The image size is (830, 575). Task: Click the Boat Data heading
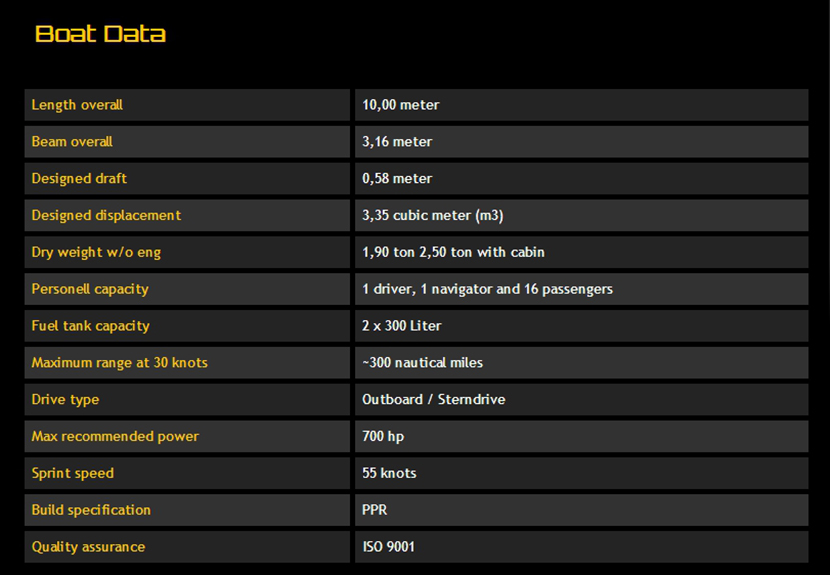(x=100, y=34)
